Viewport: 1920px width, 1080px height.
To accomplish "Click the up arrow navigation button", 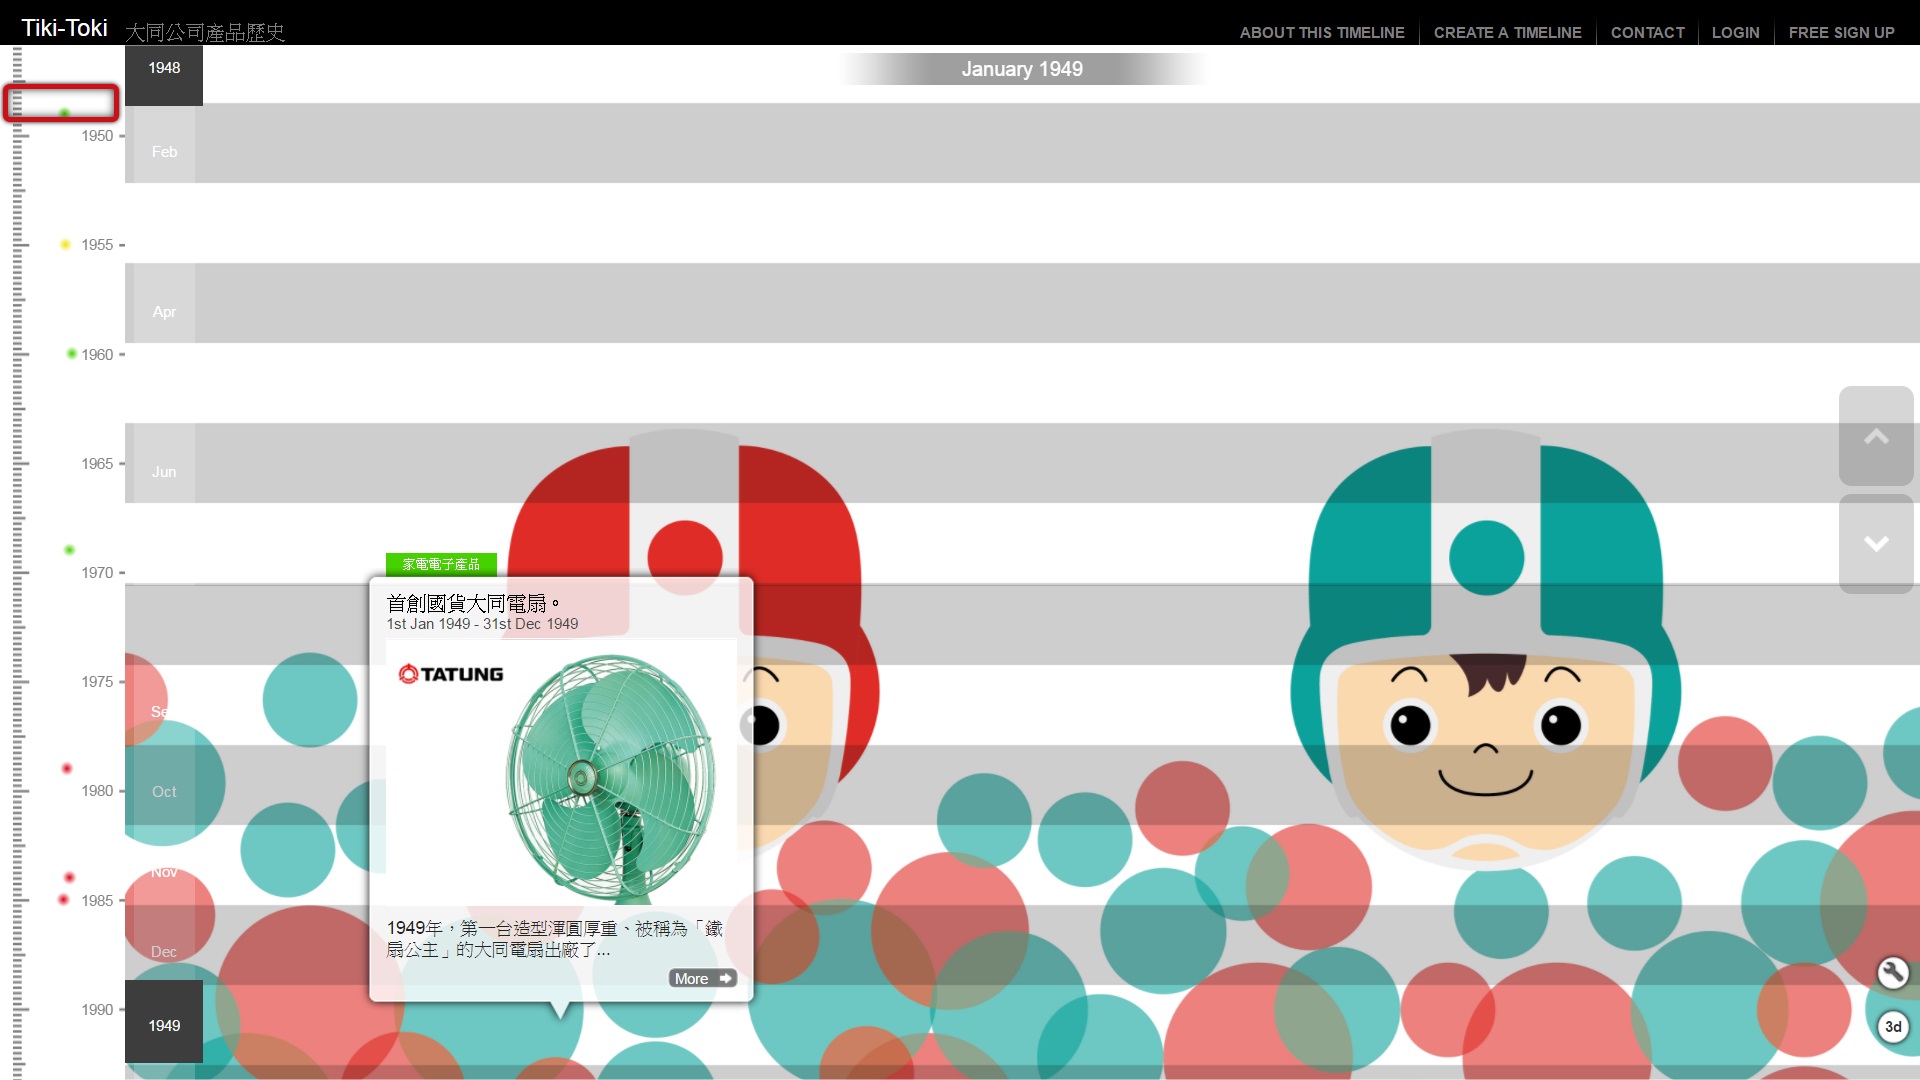I will (x=1876, y=436).
